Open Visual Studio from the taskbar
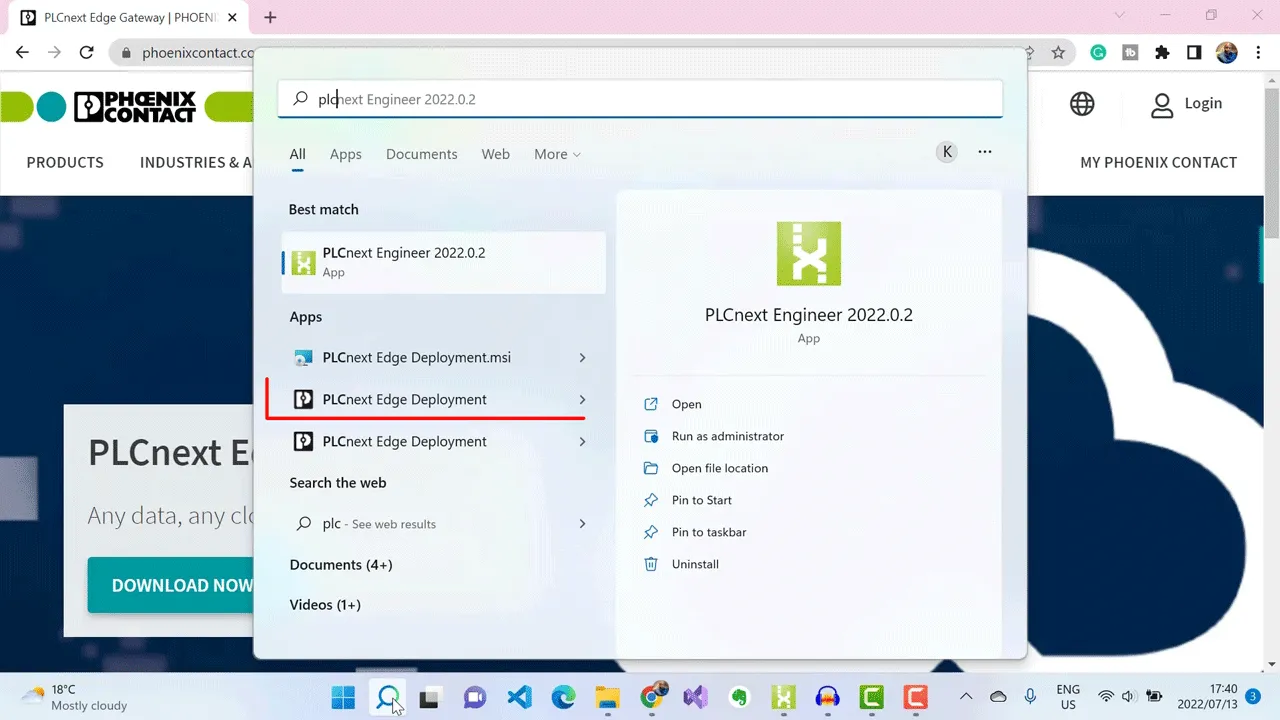This screenshot has height=720, width=1280. pos(695,697)
